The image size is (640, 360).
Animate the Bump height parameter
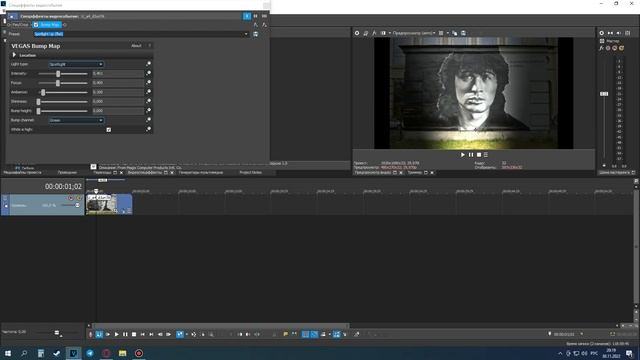[149, 110]
